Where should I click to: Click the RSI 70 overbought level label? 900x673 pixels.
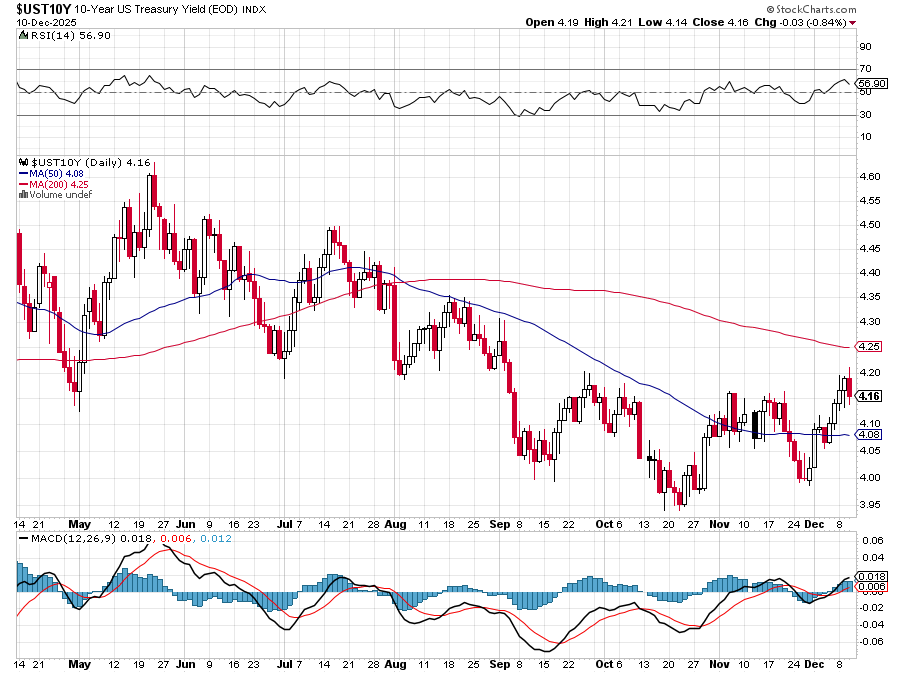(x=865, y=69)
